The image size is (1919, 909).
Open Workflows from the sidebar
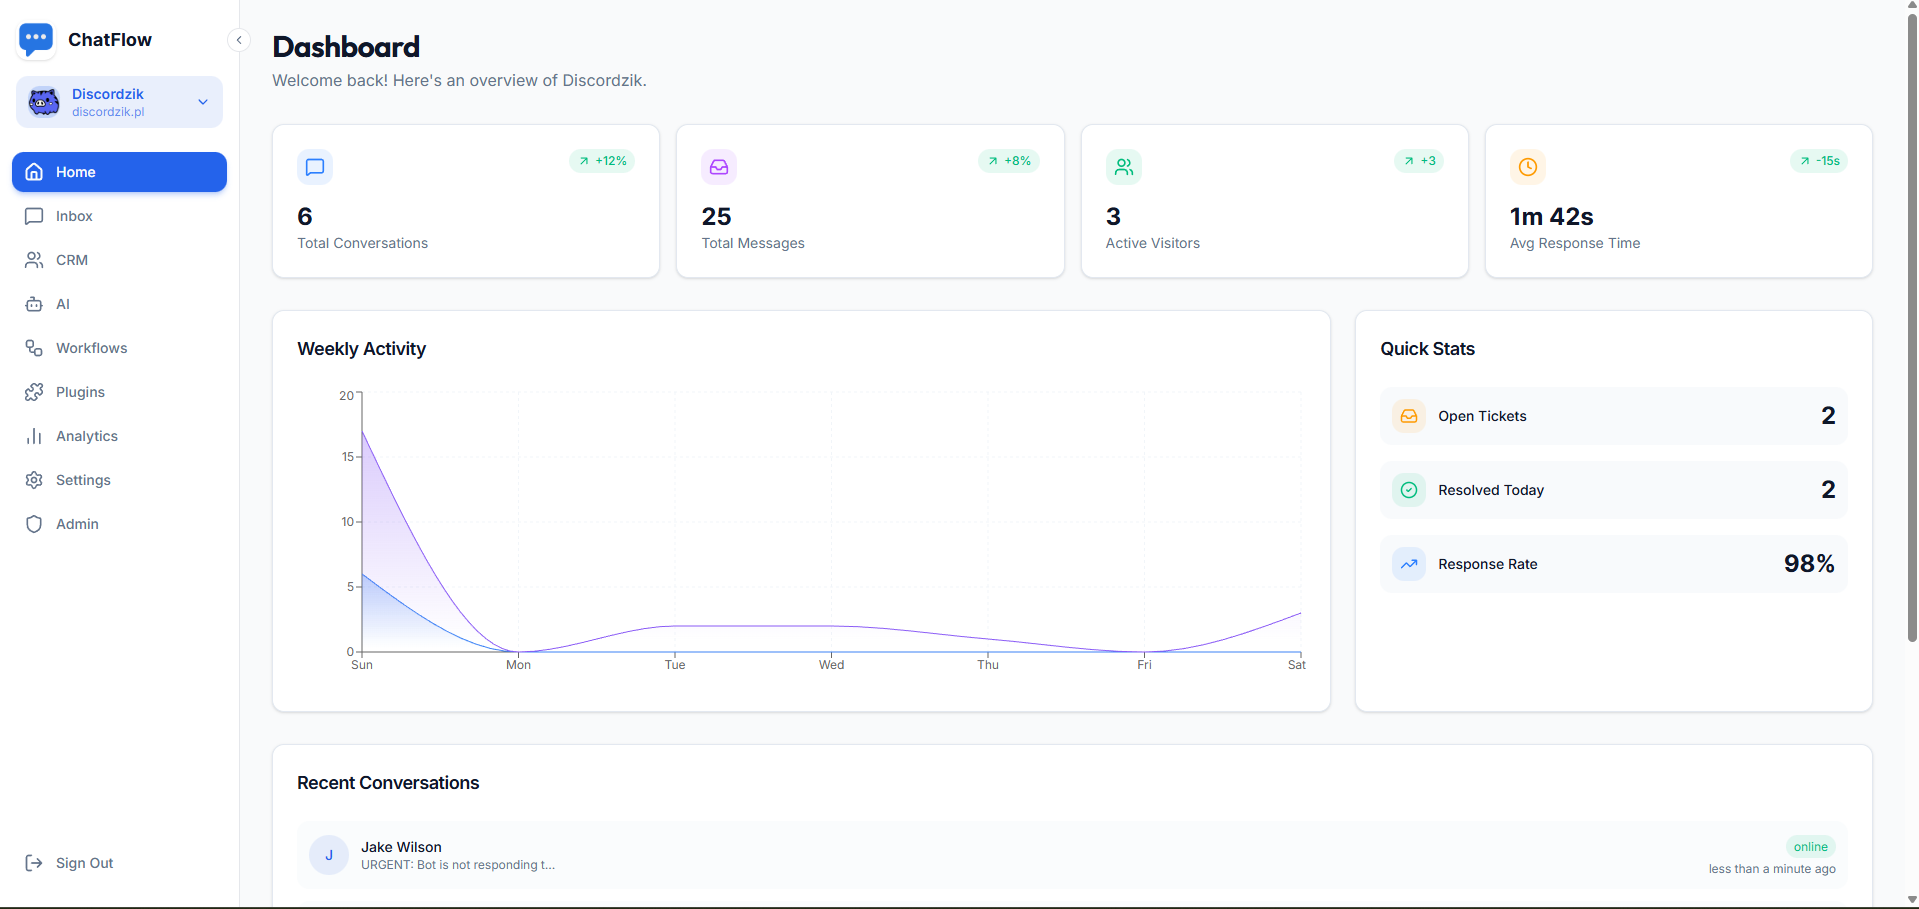coord(91,348)
